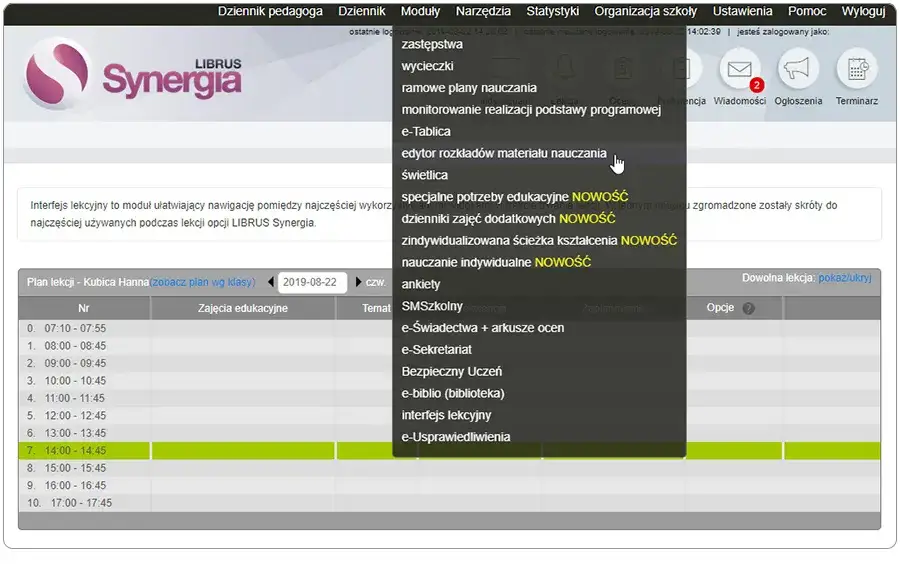This screenshot has width=900, height=564.
Task: Select e-biblio (biblioteka) menu entry
Action: click(x=452, y=393)
